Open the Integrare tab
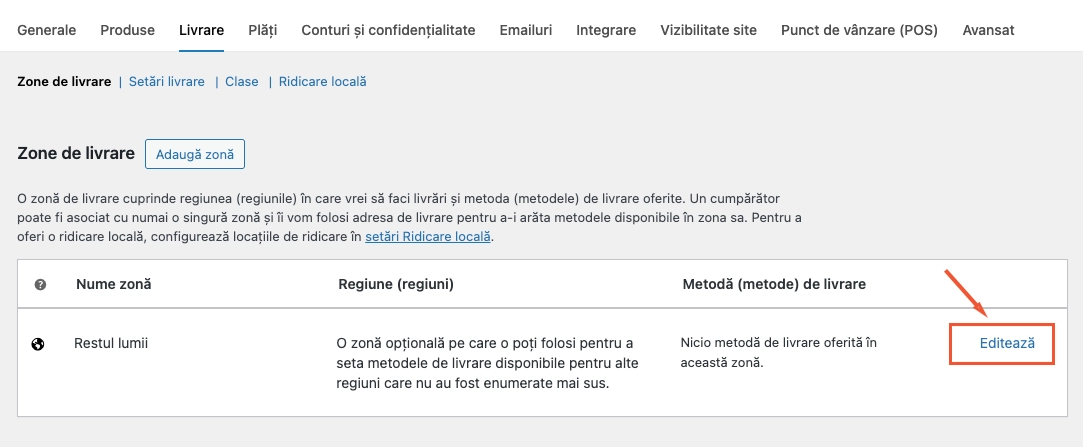Screen dimensions: 1083x447 pos(606,30)
